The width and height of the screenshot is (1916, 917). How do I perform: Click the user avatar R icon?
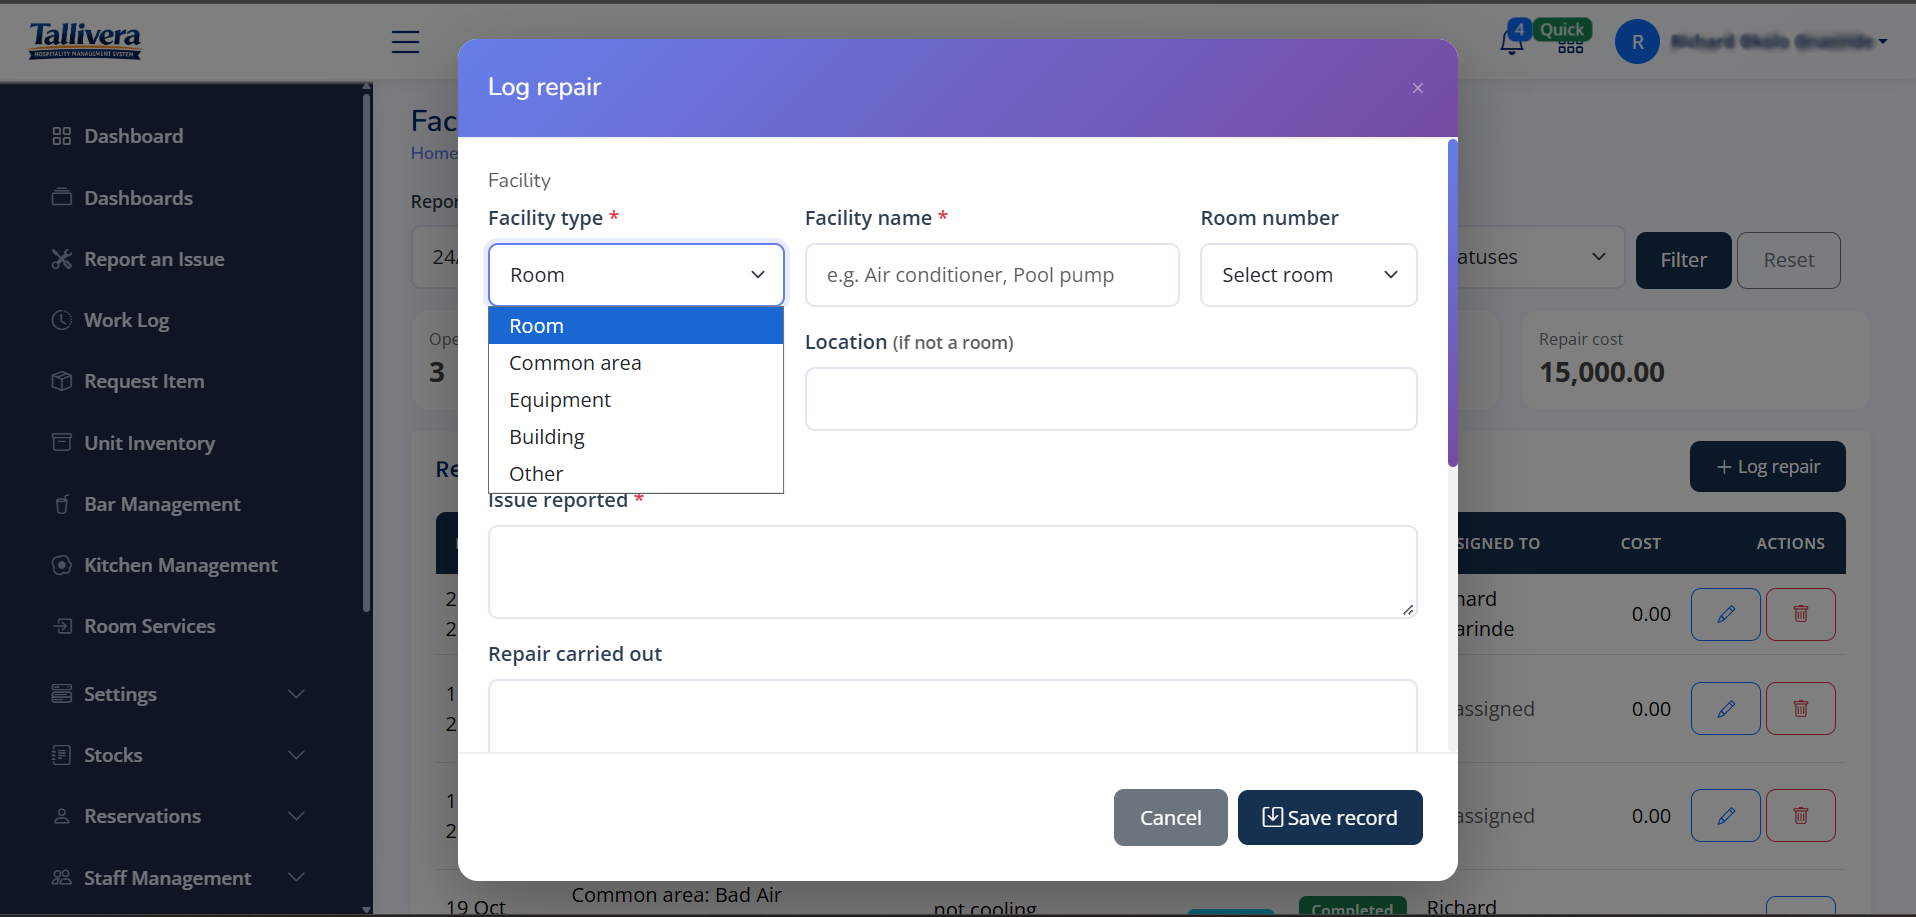click(x=1637, y=42)
